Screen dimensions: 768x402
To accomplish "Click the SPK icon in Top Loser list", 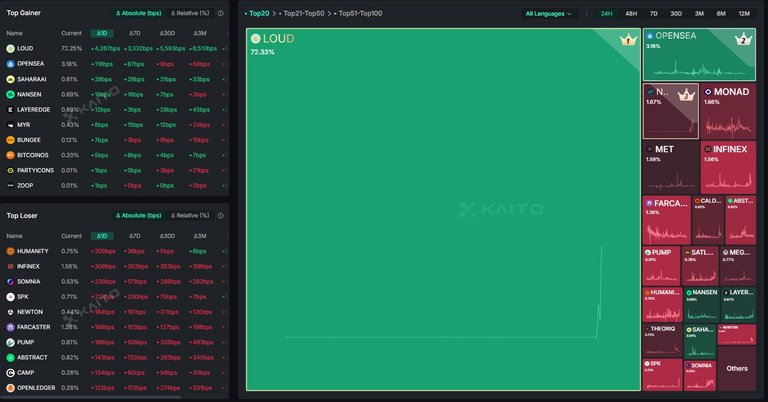I will point(10,297).
